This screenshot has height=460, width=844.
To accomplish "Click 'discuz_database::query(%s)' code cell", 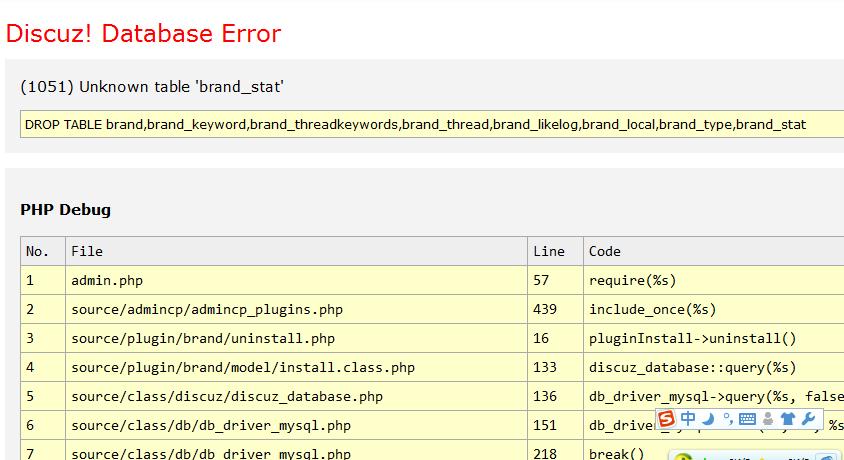I will 714,367.
